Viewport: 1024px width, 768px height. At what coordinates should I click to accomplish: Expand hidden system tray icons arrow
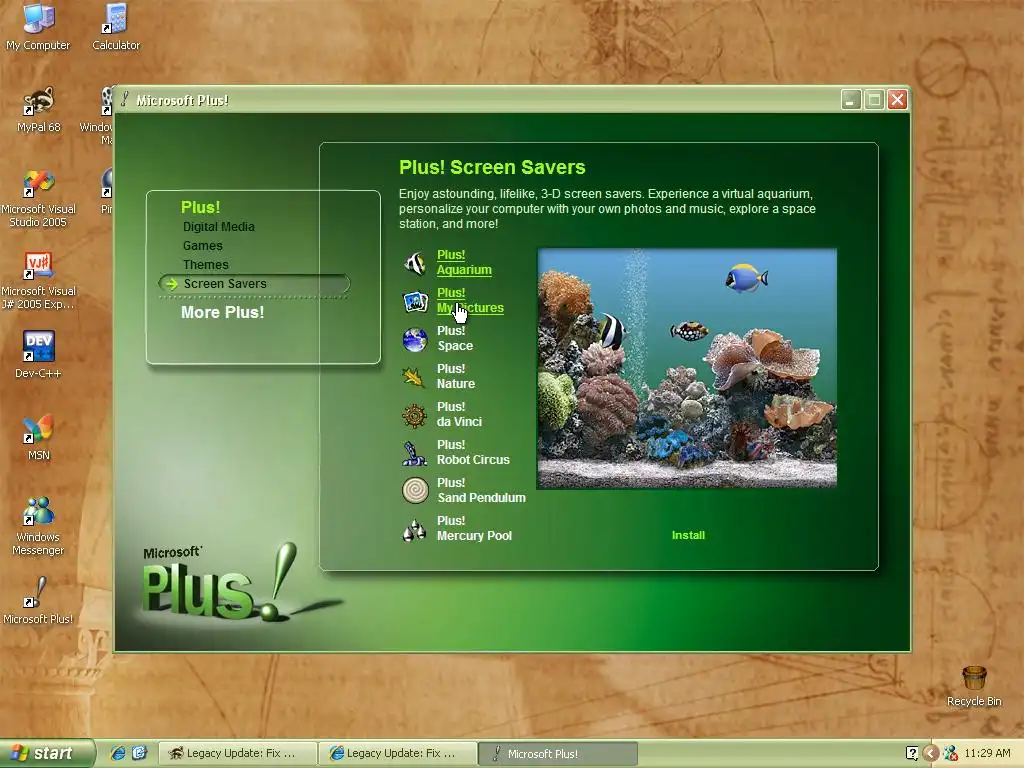click(x=931, y=754)
